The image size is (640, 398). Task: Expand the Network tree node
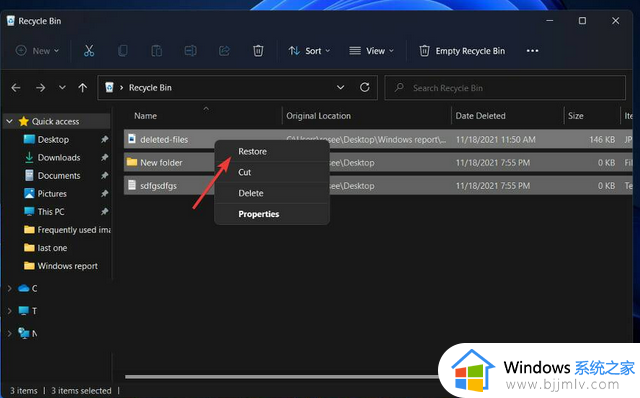tap(9, 333)
